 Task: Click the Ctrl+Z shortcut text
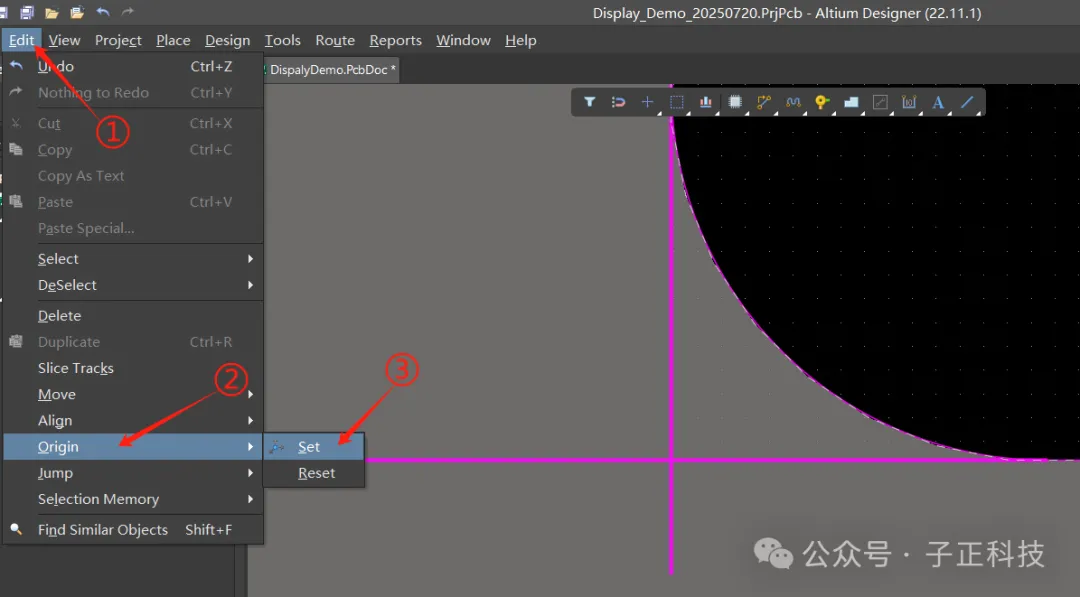tap(211, 66)
